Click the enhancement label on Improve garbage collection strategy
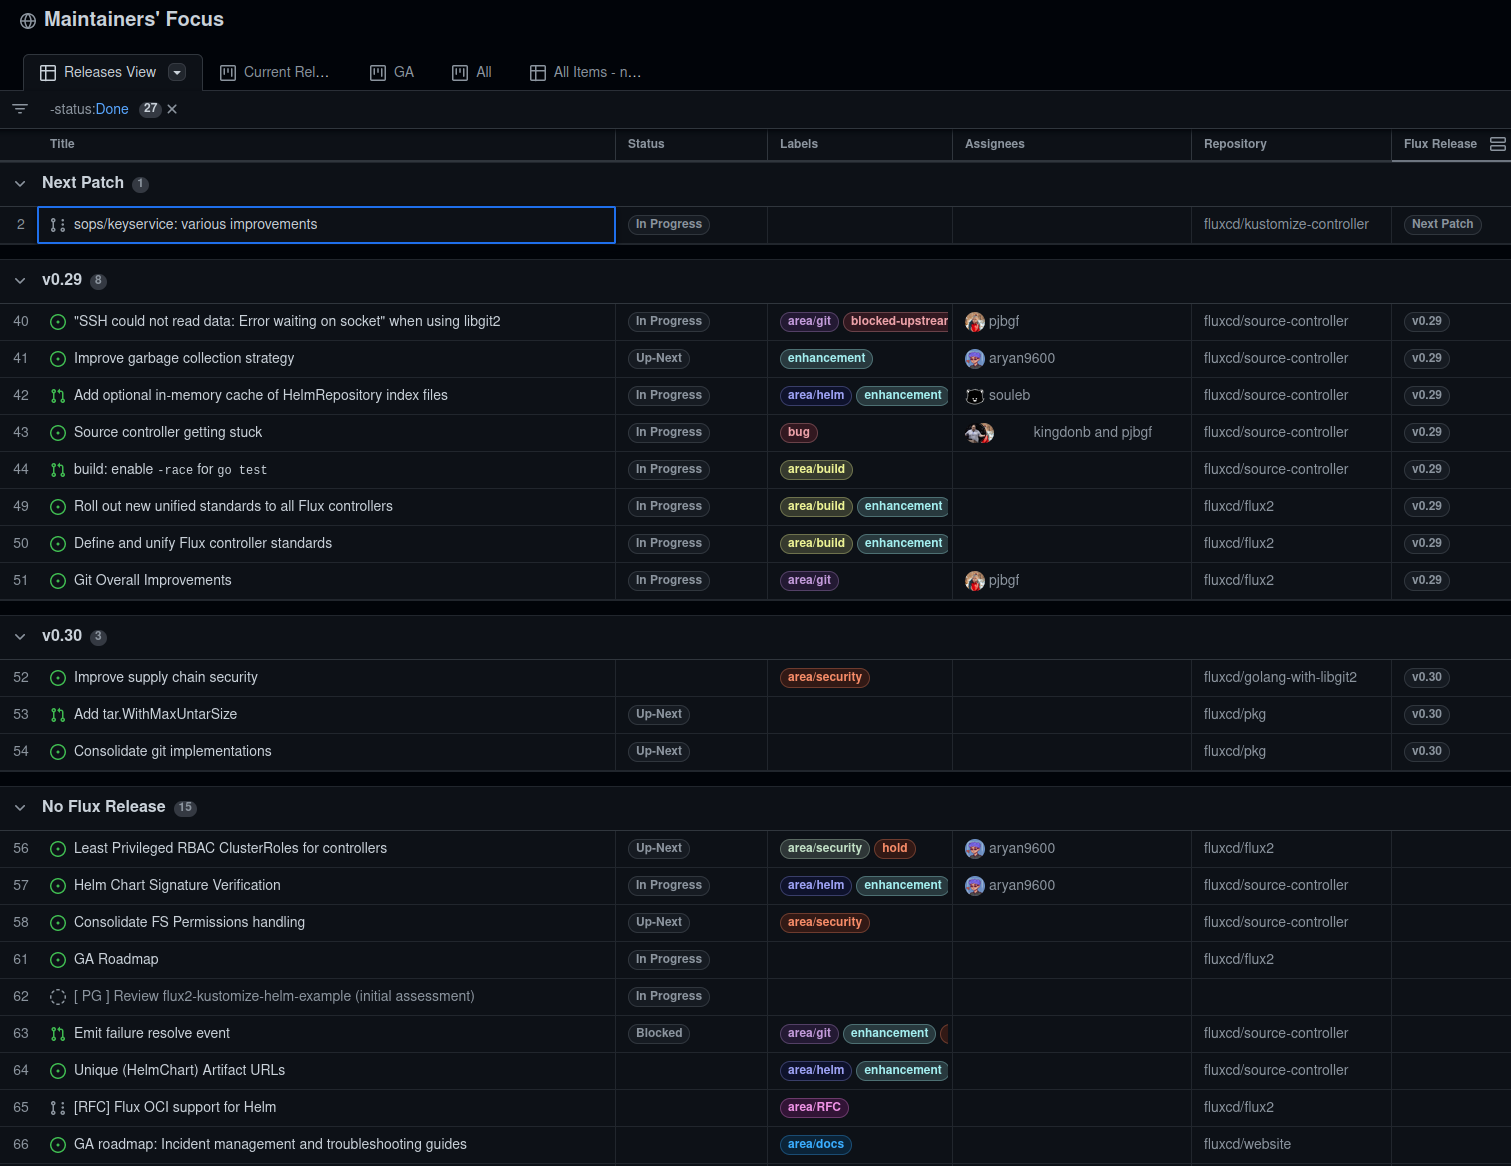The width and height of the screenshot is (1511, 1166). tap(826, 358)
